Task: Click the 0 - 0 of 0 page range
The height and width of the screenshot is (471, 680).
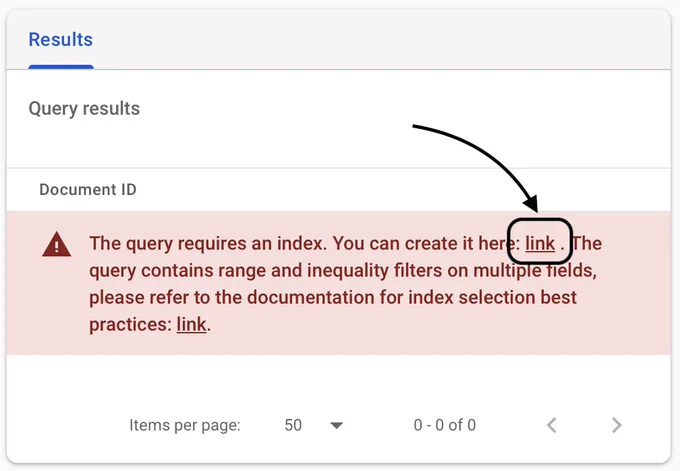Action: point(445,425)
